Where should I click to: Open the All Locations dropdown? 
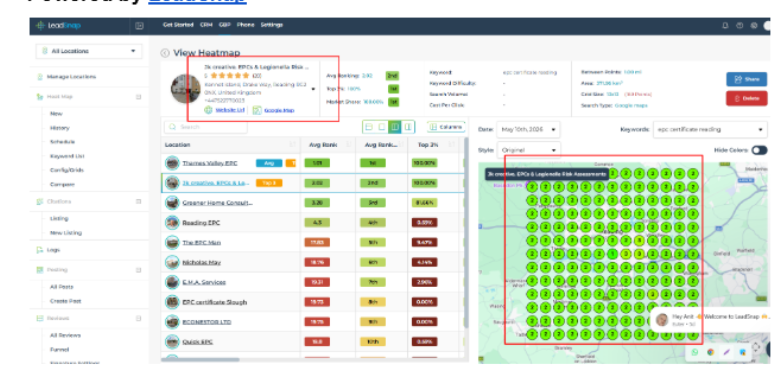(x=89, y=51)
